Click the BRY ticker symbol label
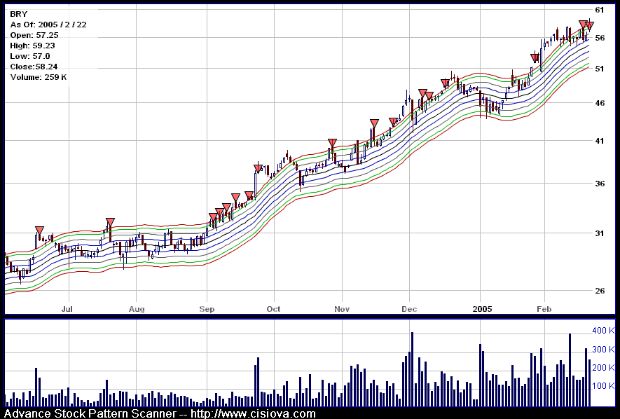Image resolution: width=620 pixels, height=419 pixels. point(19,14)
